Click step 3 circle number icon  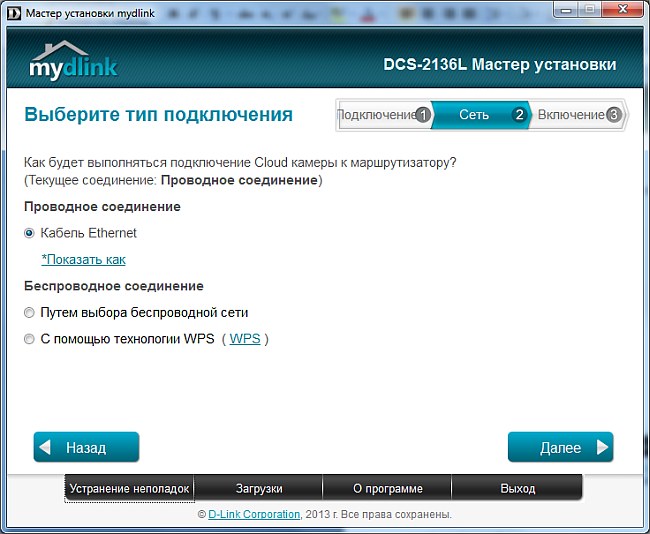click(x=613, y=115)
